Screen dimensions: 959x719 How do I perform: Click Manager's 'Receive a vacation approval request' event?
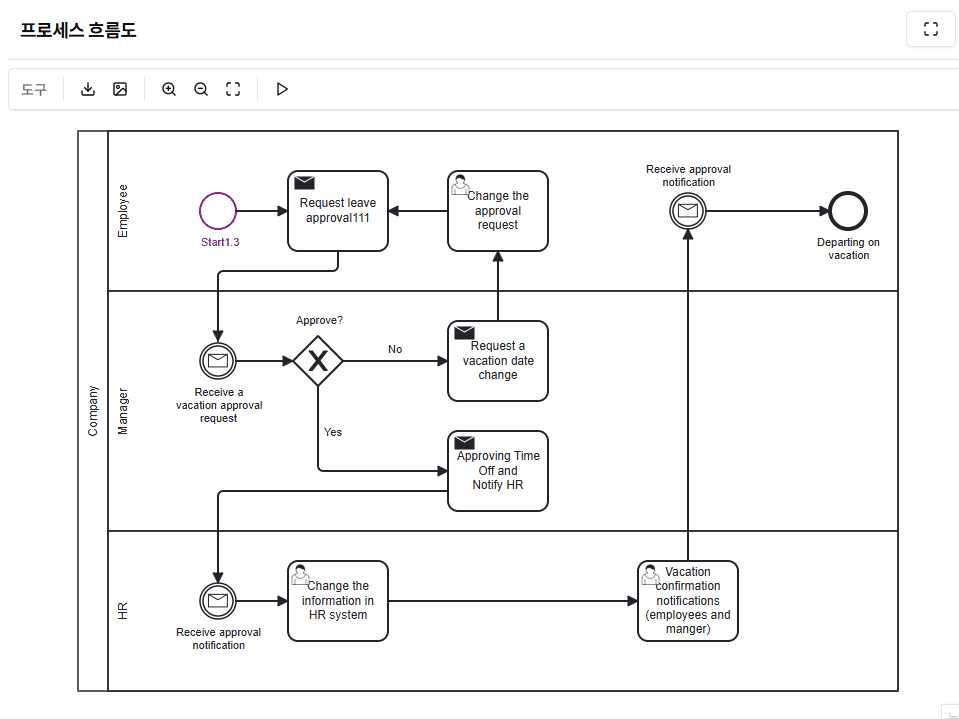[x=218, y=361]
